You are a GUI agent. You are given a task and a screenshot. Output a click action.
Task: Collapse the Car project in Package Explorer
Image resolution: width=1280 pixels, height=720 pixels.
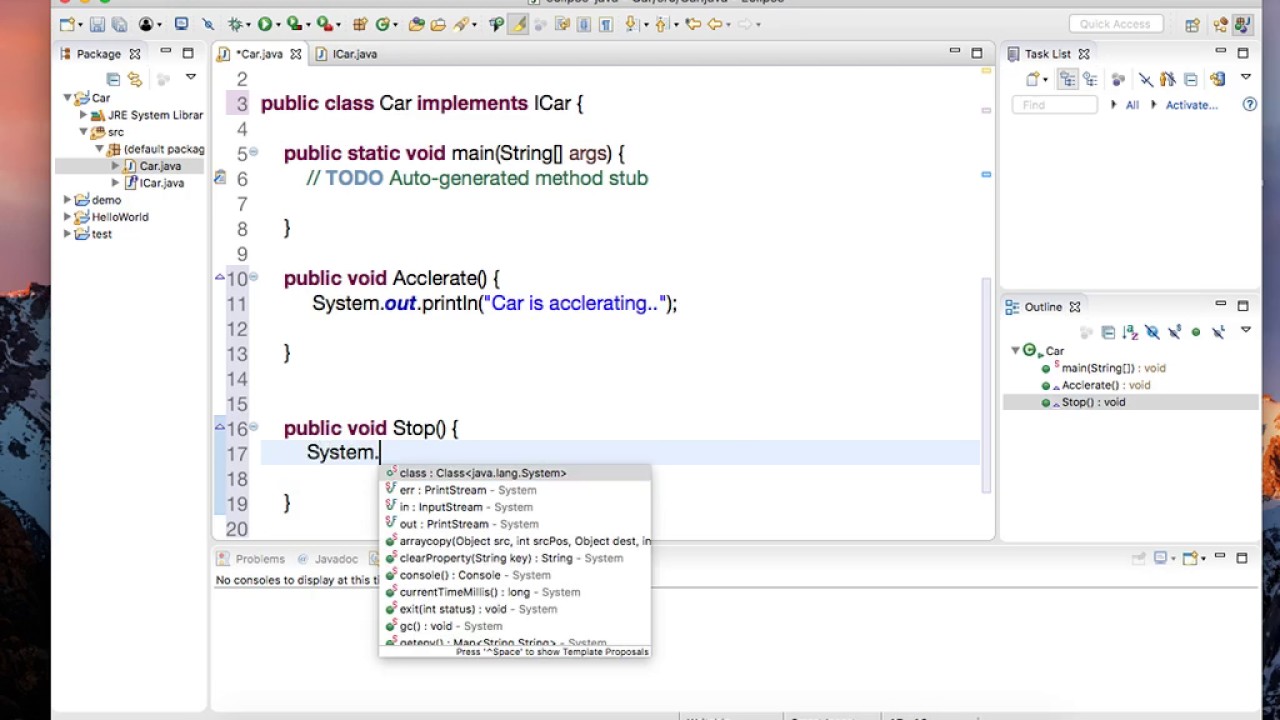pos(68,98)
